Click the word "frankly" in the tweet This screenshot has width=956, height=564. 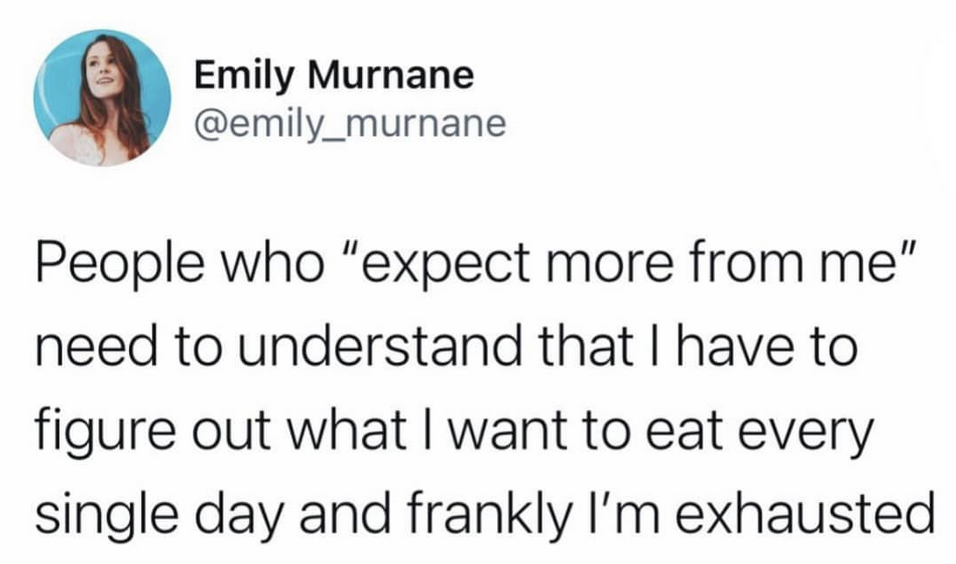pyautogui.click(x=485, y=513)
